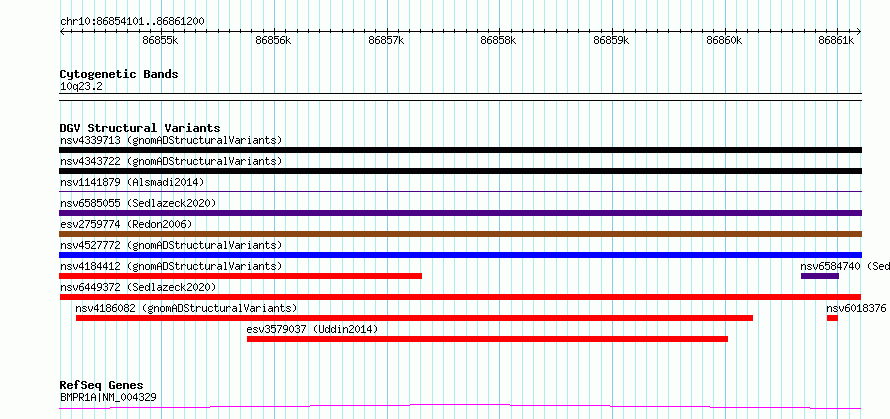Screen dimensions: 890x419
Task: Click the small red bar for nsv6018376
Action: (832, 318)
